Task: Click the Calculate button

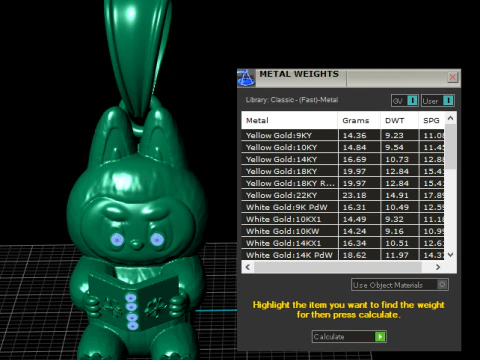Action: tap(349, 337)
